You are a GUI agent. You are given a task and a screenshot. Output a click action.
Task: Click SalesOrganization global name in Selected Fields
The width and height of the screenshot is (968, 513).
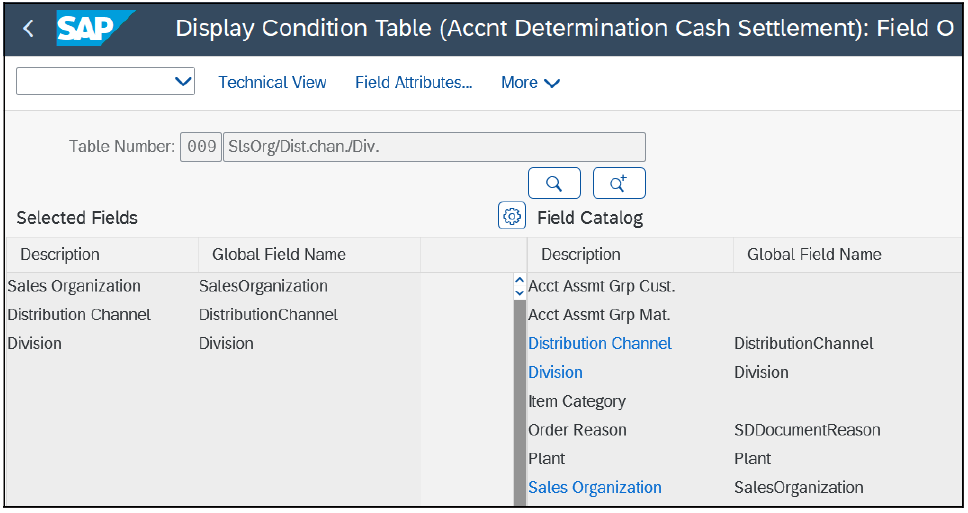(263, 286)
